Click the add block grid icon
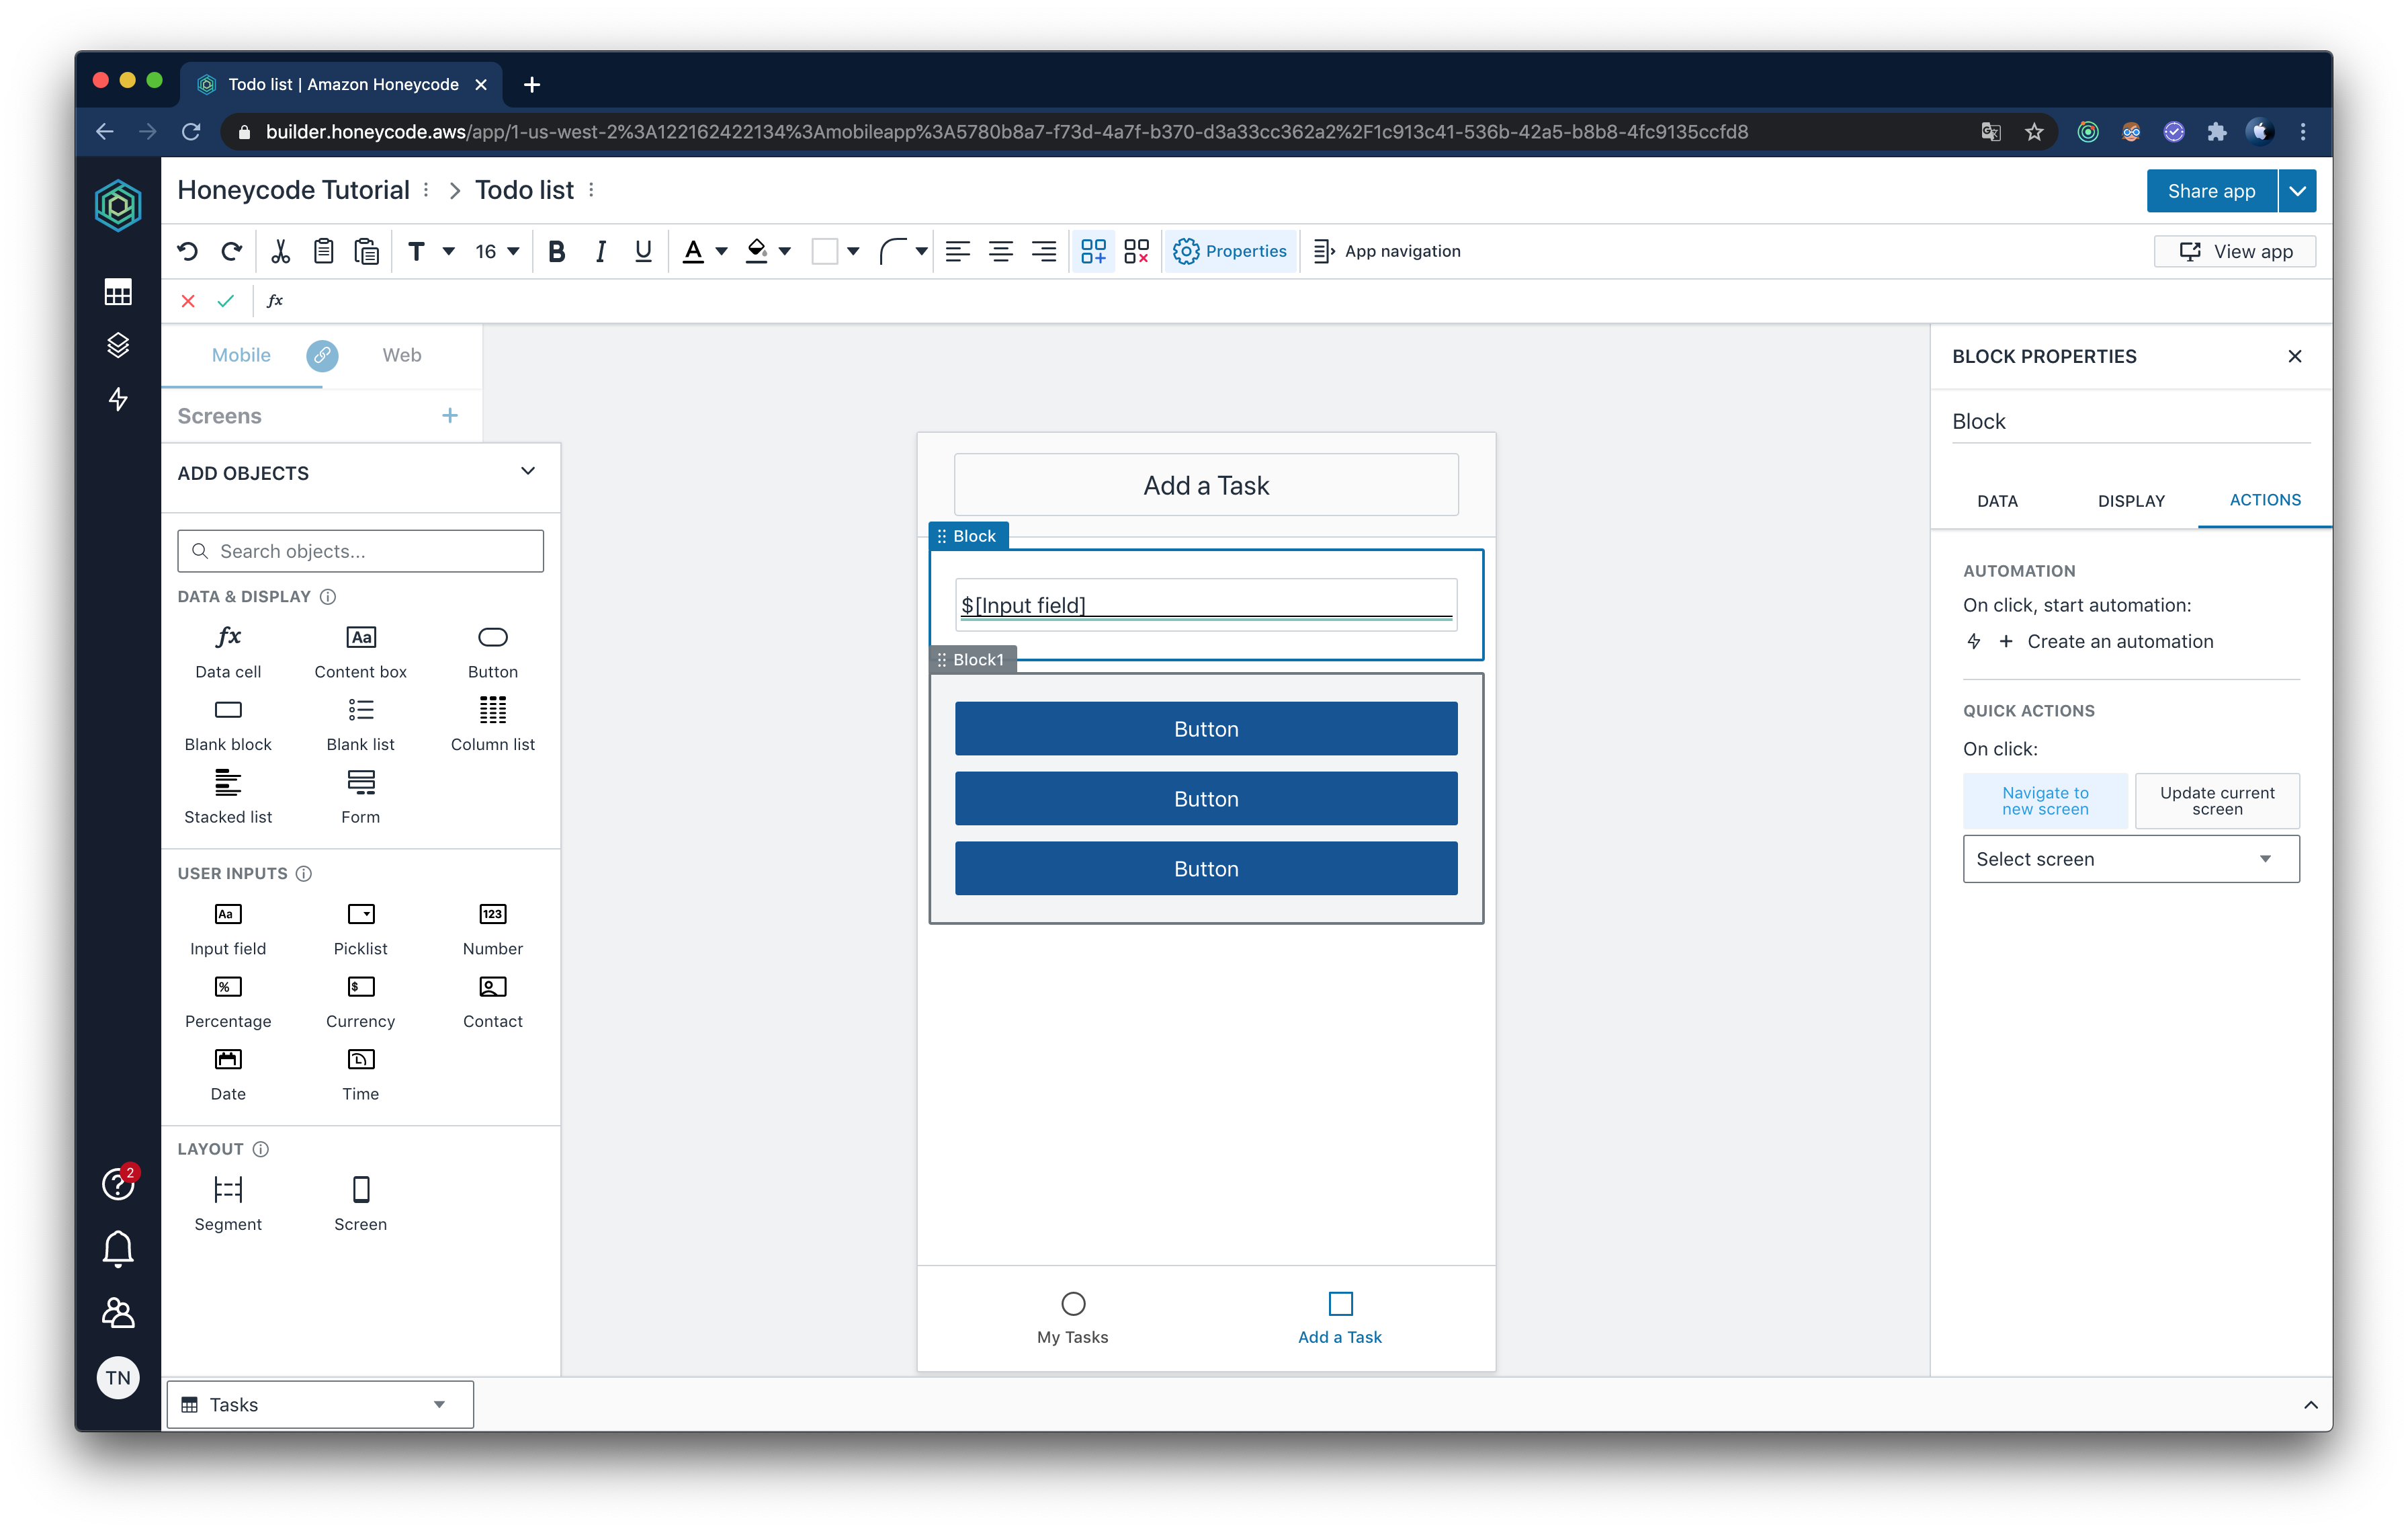The width and height of the screenshot is (2408, 1531). pos(1093,251)
